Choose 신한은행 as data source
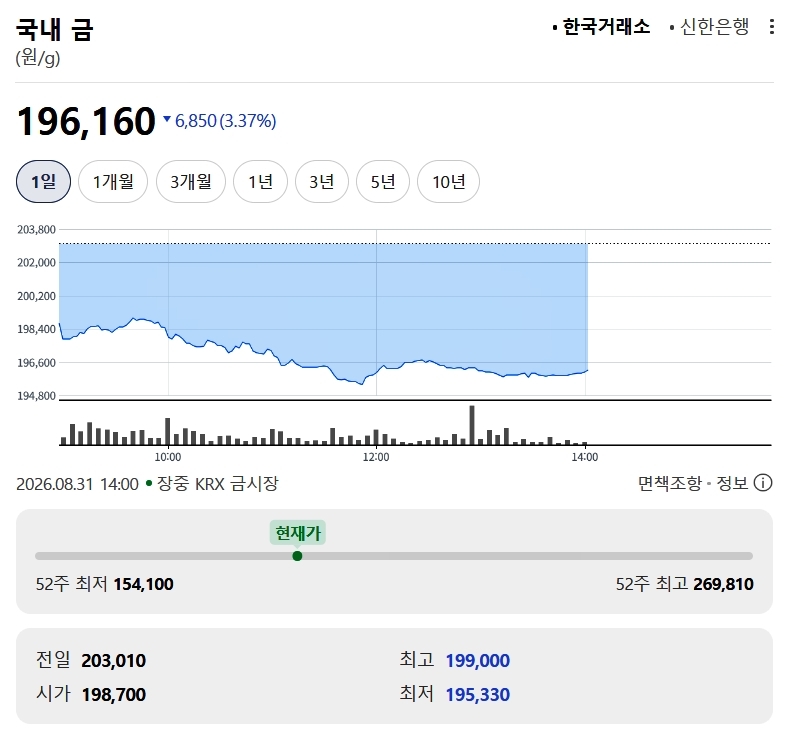This screenshot has height=737, width=788. coord(709,27)
